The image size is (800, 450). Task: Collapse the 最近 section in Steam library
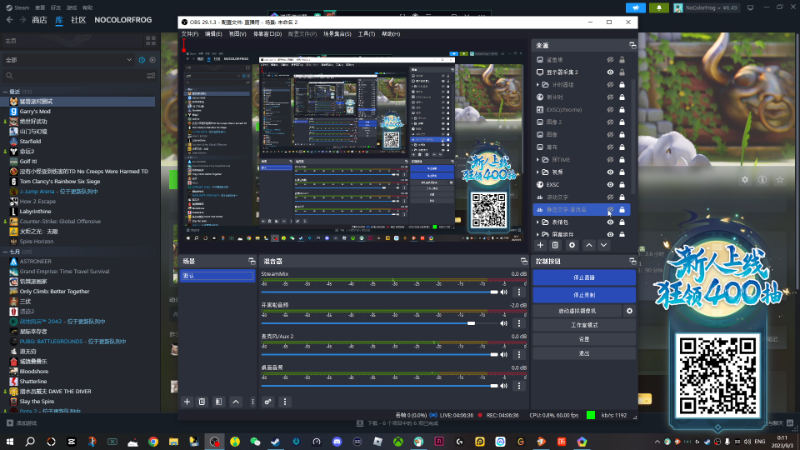(x=5, y=92)
